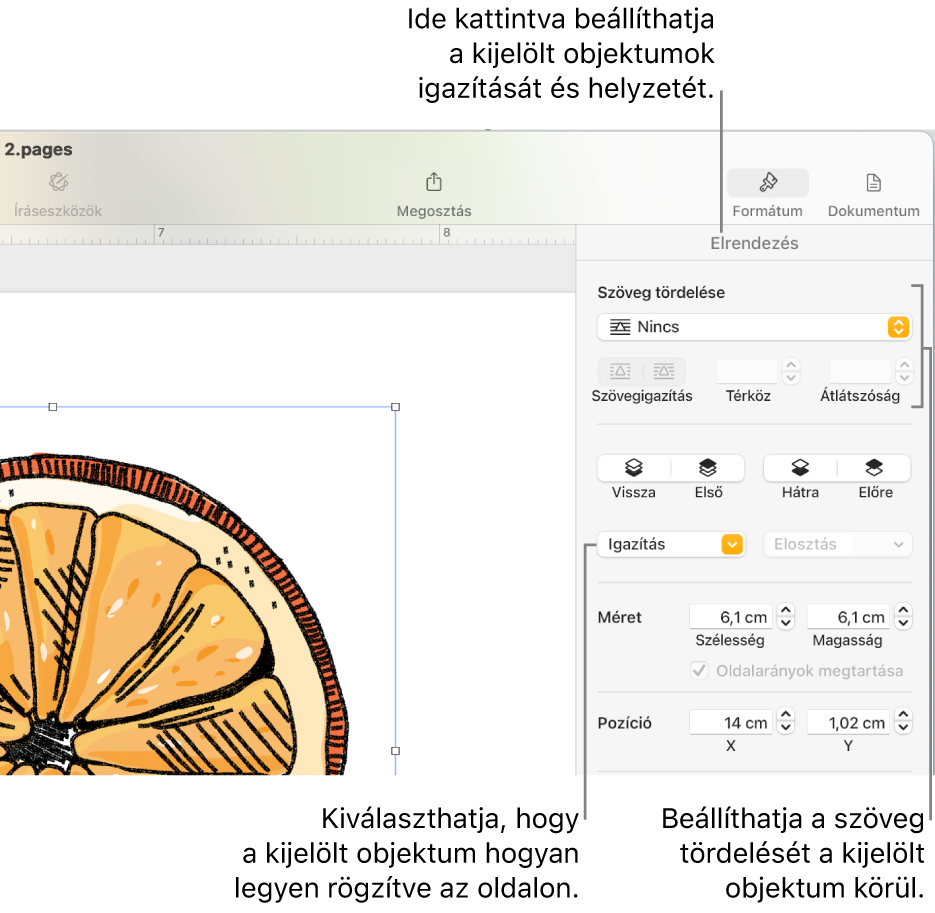Decrease the Y position value
The image size is (935, 913).
pos(904,729)
